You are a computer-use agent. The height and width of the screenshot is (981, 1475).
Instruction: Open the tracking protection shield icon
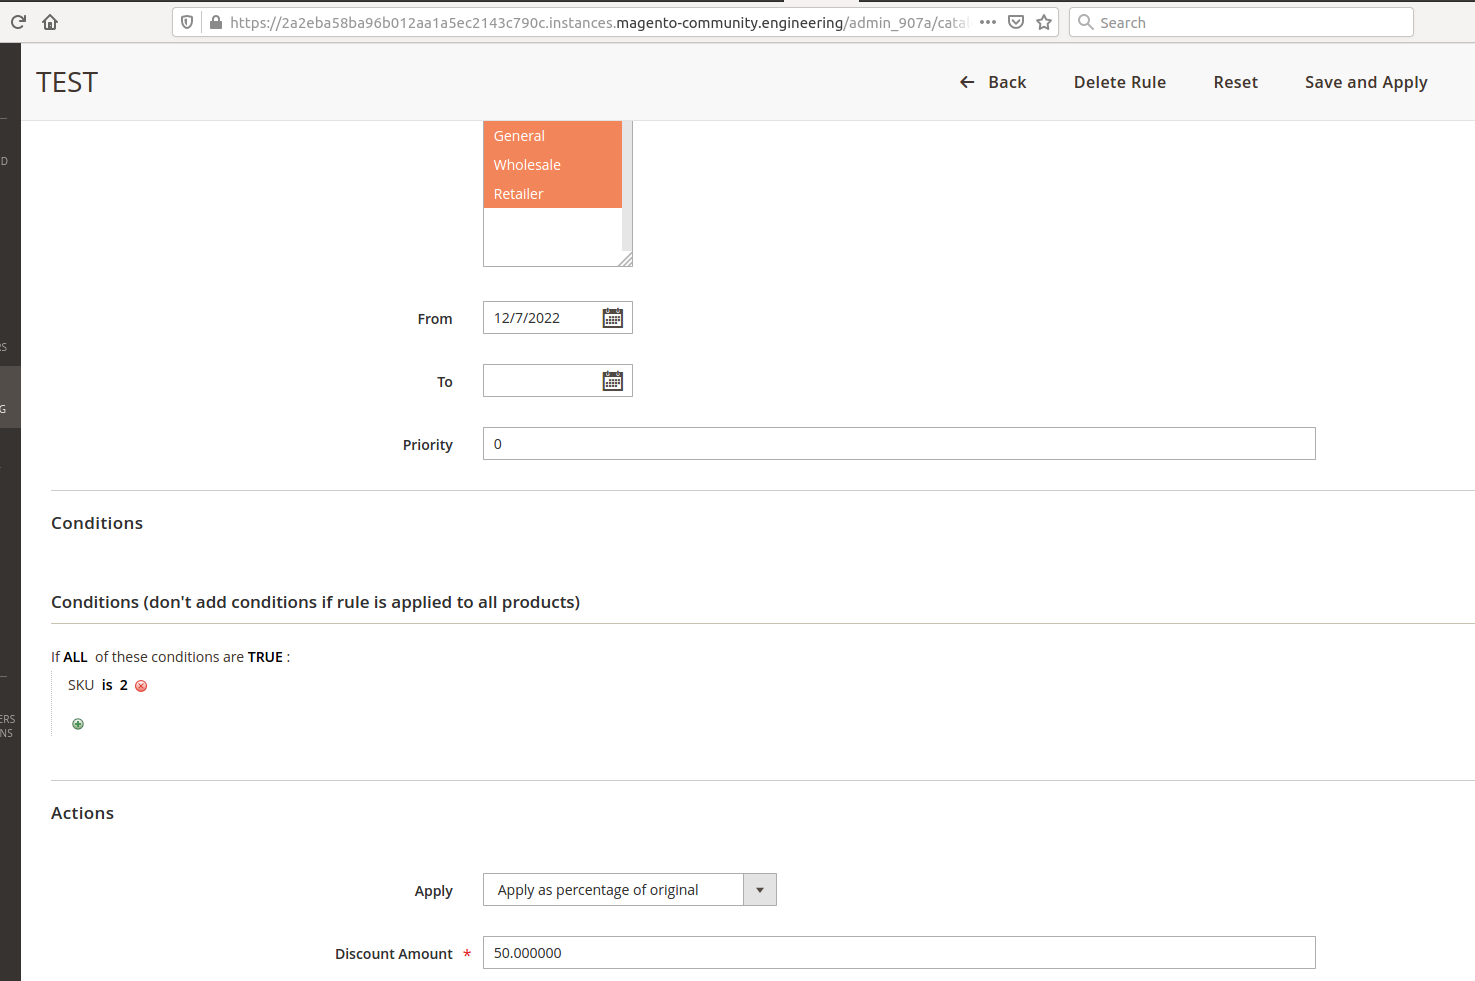[187, 21]
